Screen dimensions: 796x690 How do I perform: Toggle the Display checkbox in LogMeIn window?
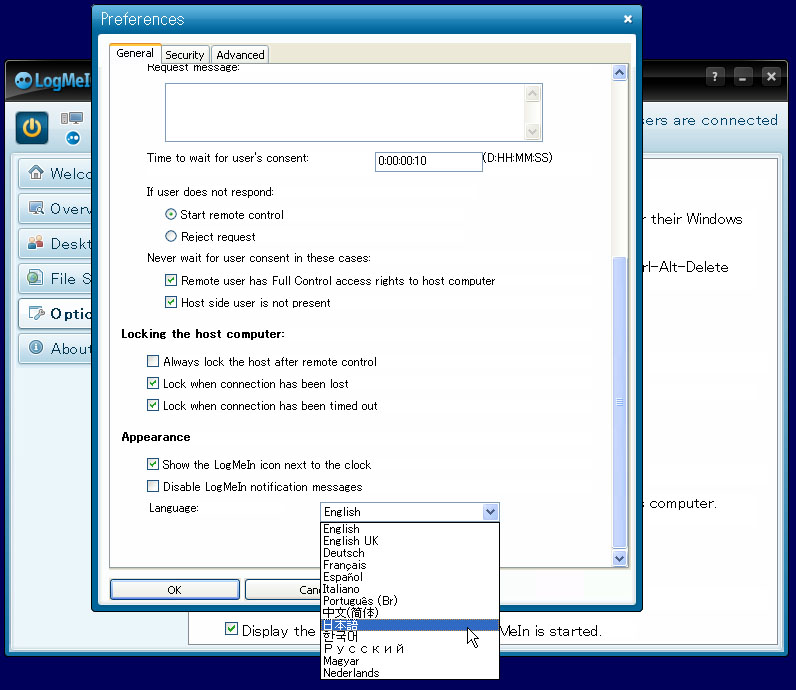[x=231, y=629]
